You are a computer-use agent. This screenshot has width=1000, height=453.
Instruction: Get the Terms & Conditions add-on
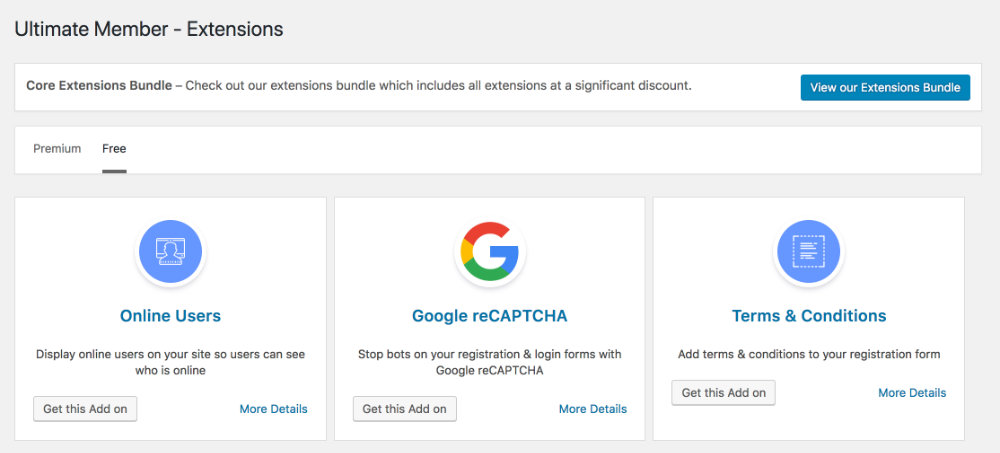[724, 393]
